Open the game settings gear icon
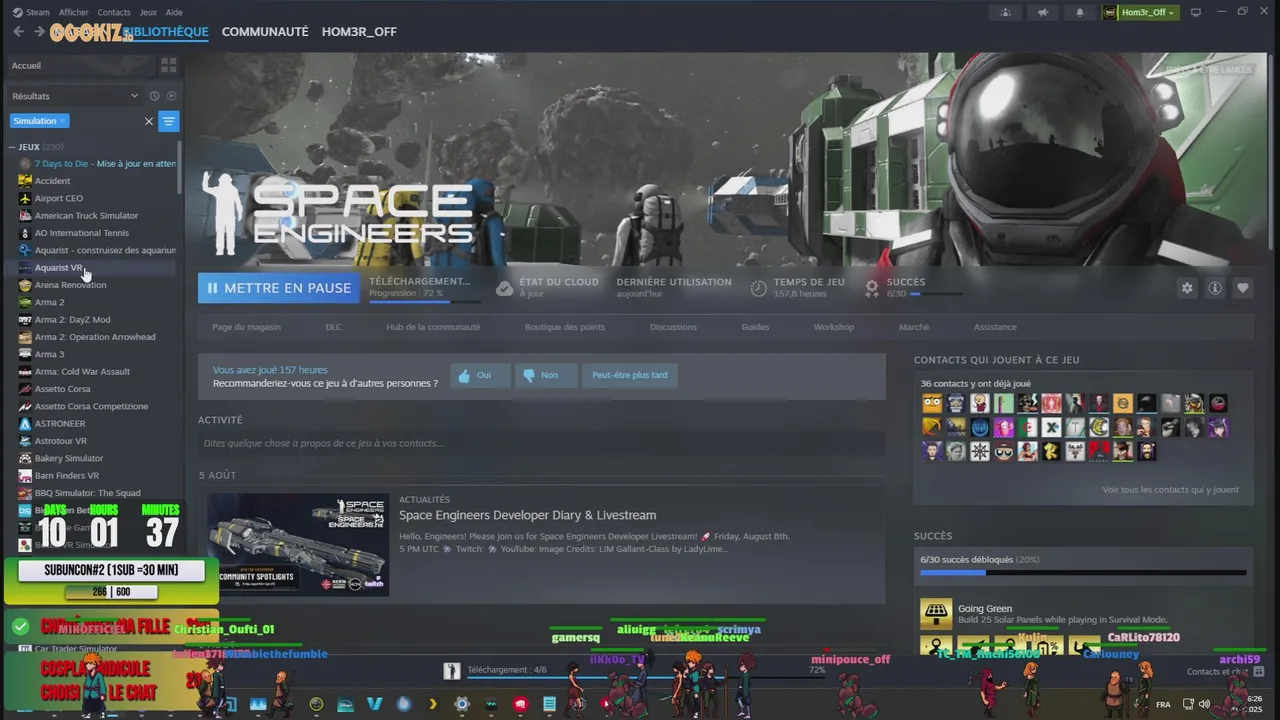 1187,288
